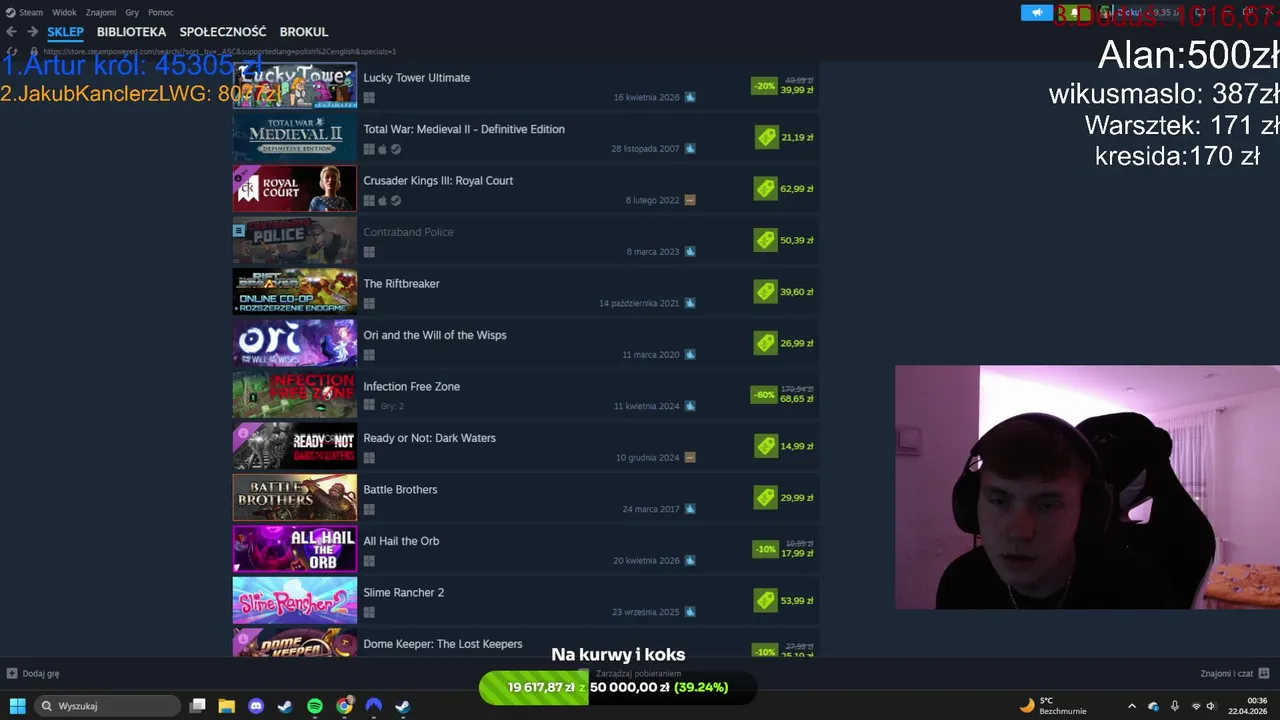Click the microphone icon in the system tray
Viewport: 1280px width, 720px height.
(1175, 706)
